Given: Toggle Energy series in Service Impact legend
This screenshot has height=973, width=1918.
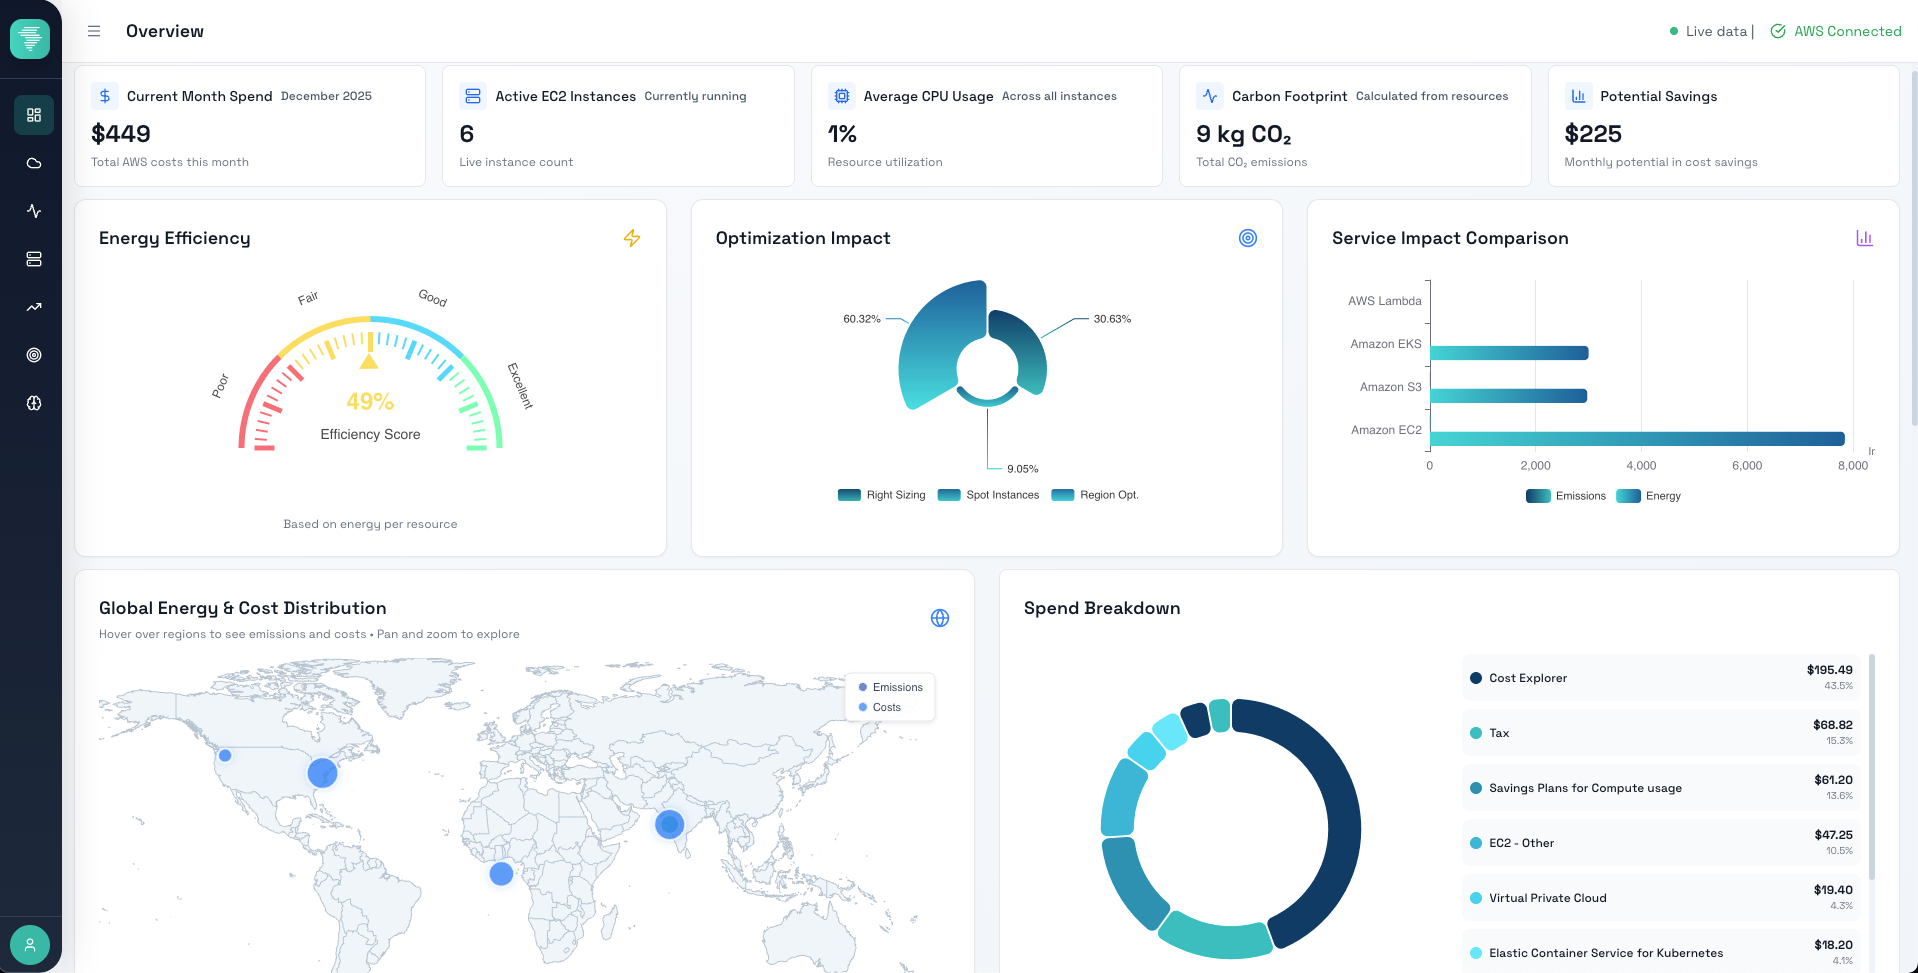Looking at the screenshot, I should click(1649, 496).
